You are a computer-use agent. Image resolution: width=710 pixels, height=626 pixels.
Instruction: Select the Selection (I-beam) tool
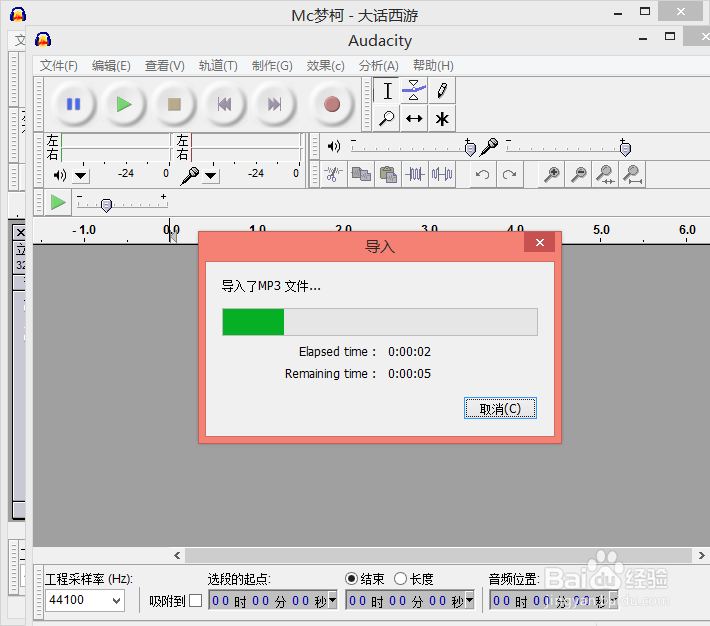(387, 91)
